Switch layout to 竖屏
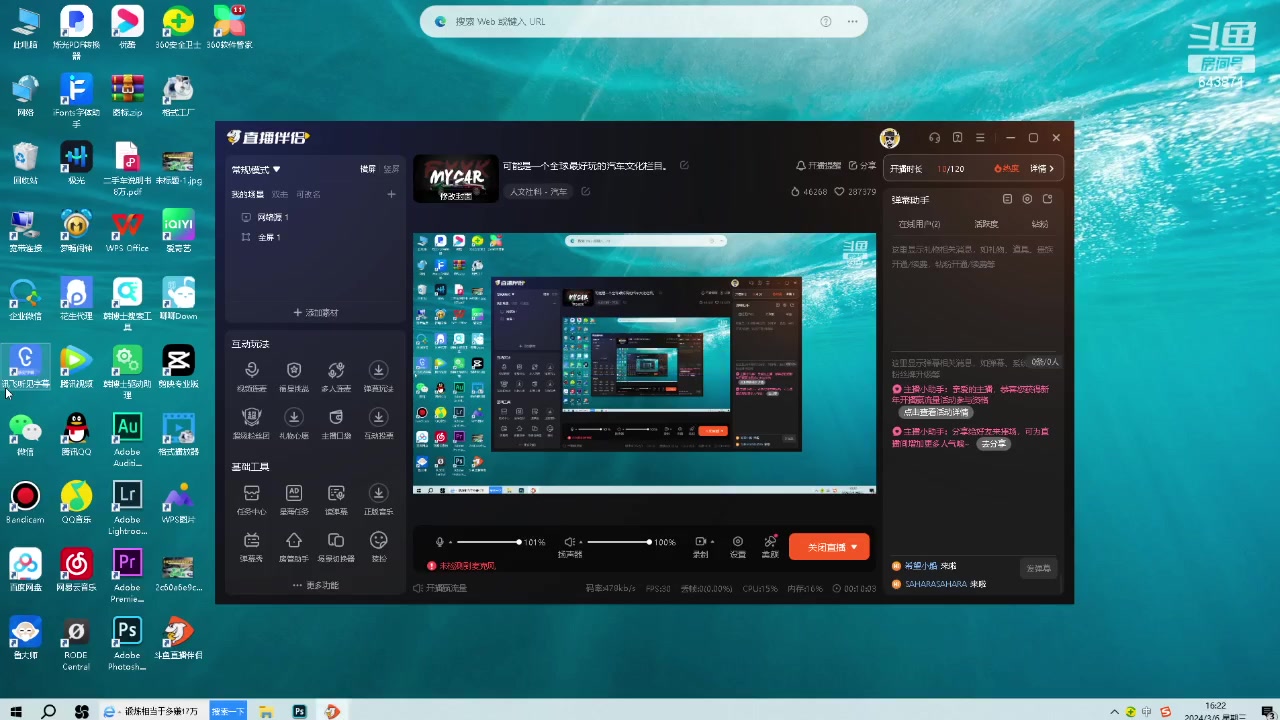 pos(391,169)
